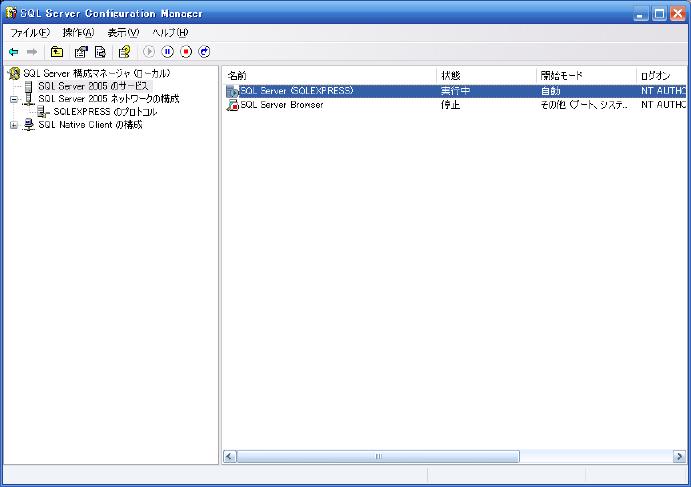Viewport: 691px width, 487px height.
Task: Select SQL Server 構成マネージャ (ローカル) tree root
Action: (97, 73)
